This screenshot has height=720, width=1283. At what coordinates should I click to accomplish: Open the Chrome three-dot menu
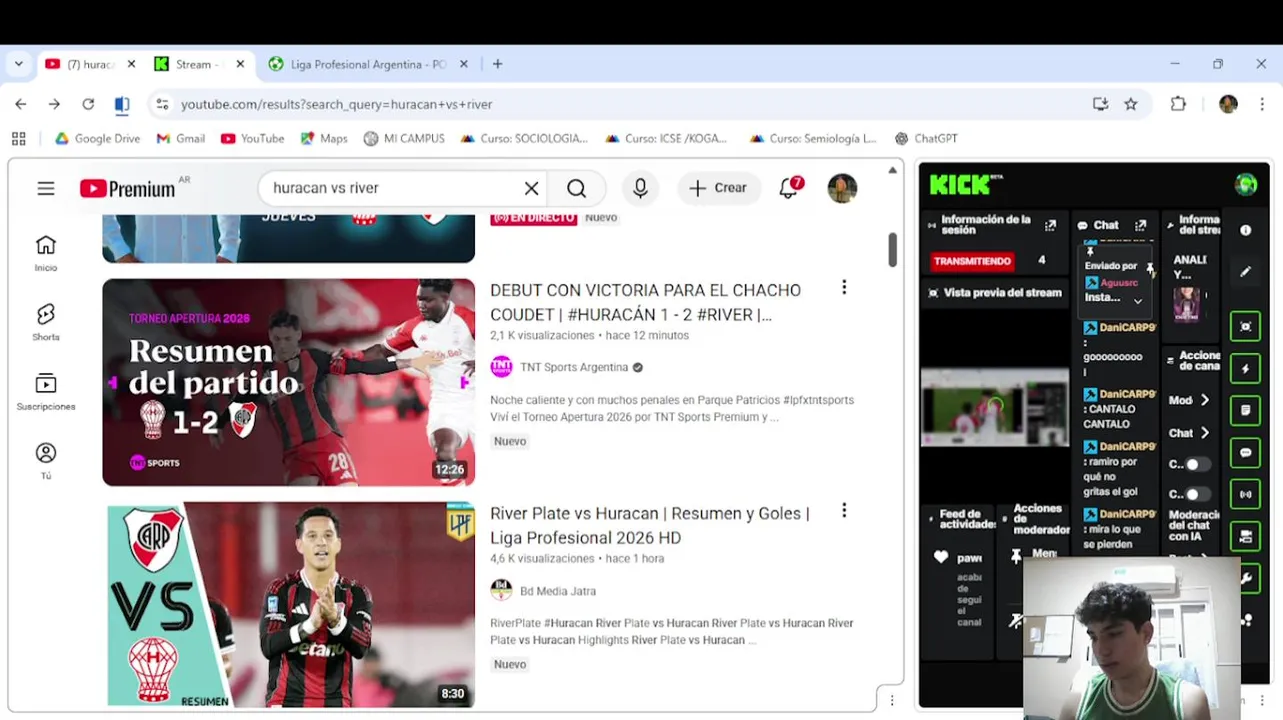pos(1262,104)
